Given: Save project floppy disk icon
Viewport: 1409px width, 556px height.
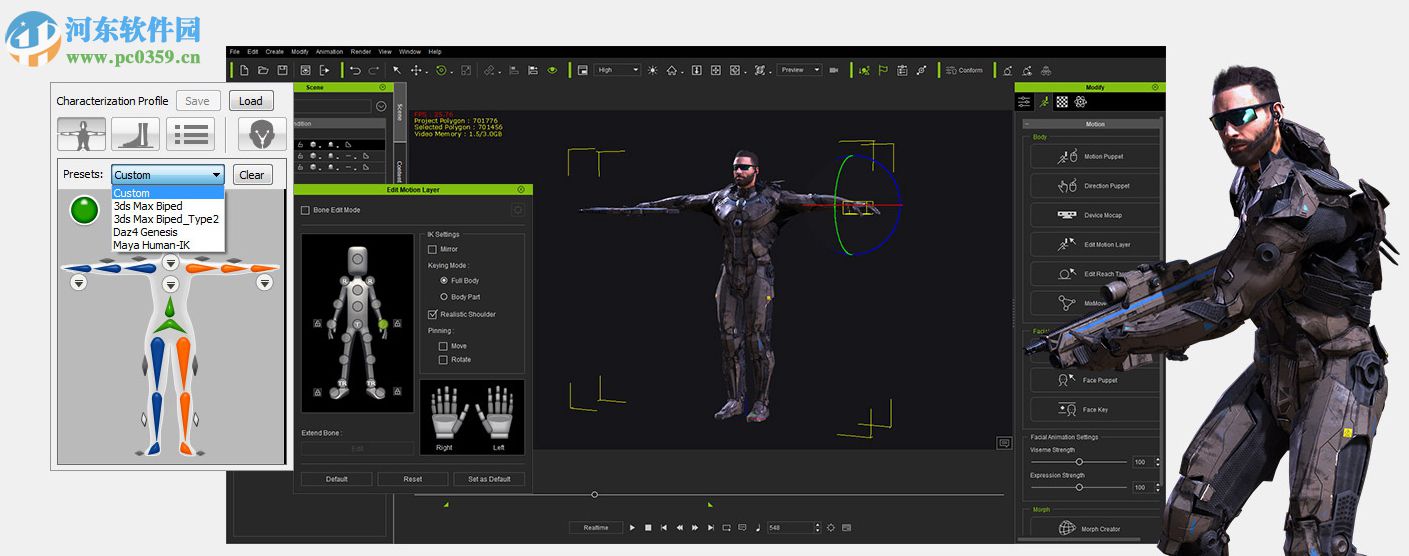Looking at the screenshot, I should tap(282, 71).
